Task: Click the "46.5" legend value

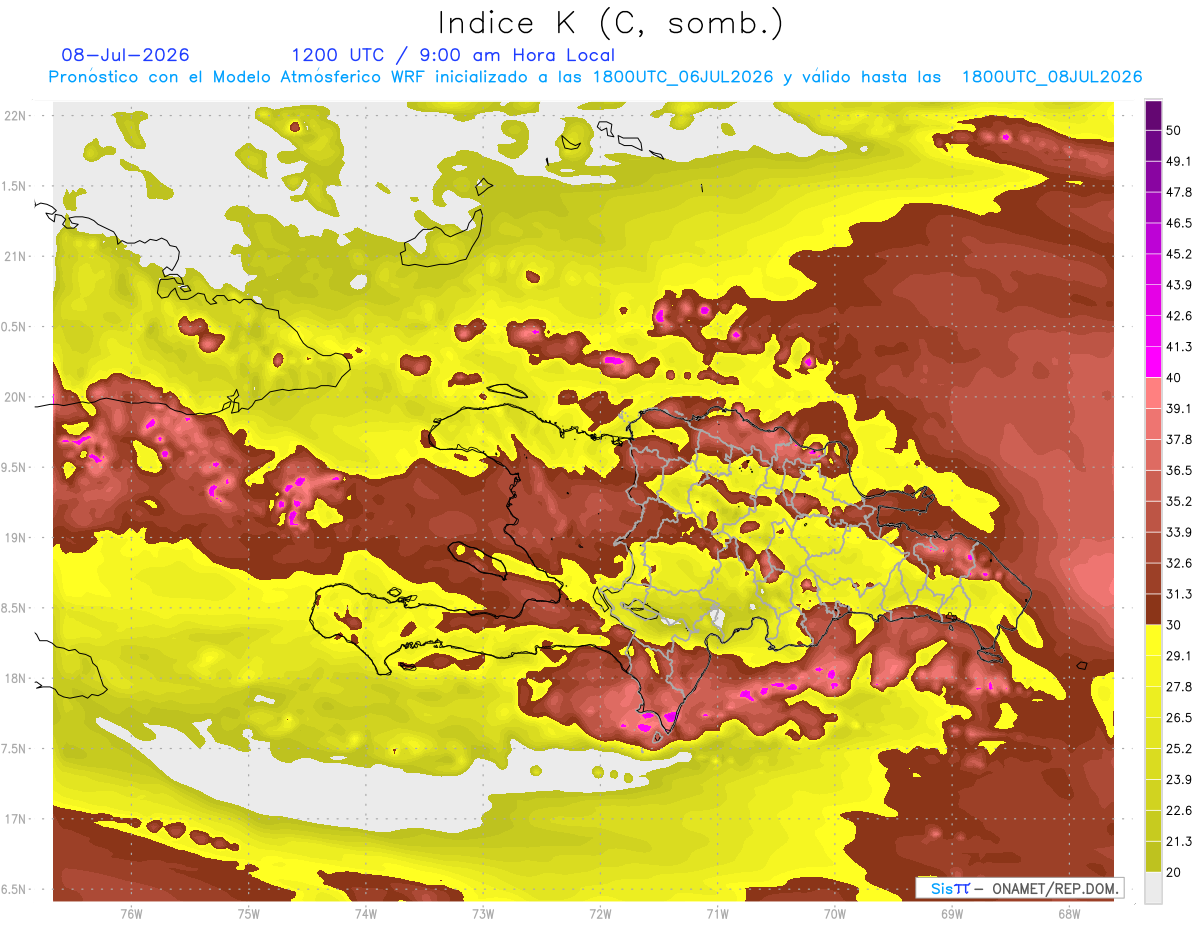Action: point(1178,223)
